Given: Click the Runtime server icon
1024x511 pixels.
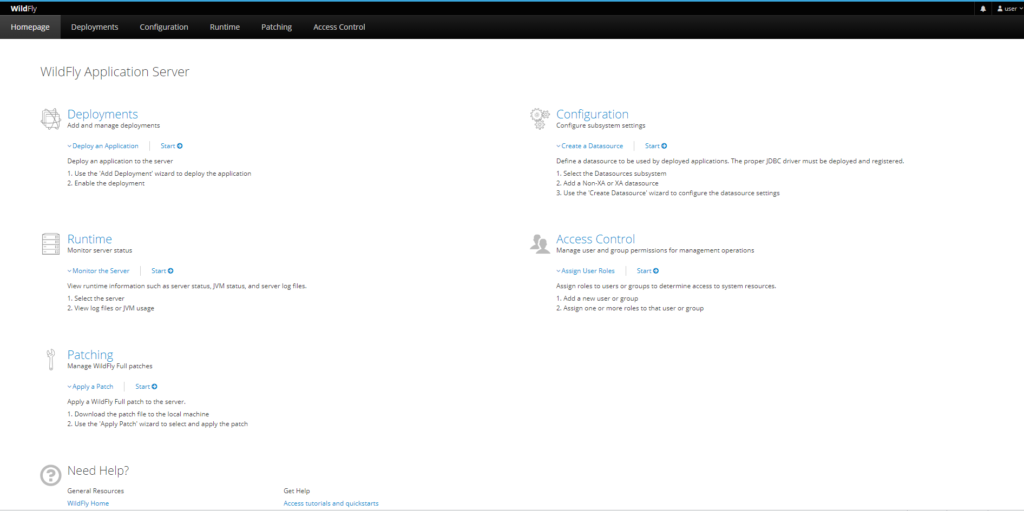Looking at the screenshot, I should coord(50,243).
